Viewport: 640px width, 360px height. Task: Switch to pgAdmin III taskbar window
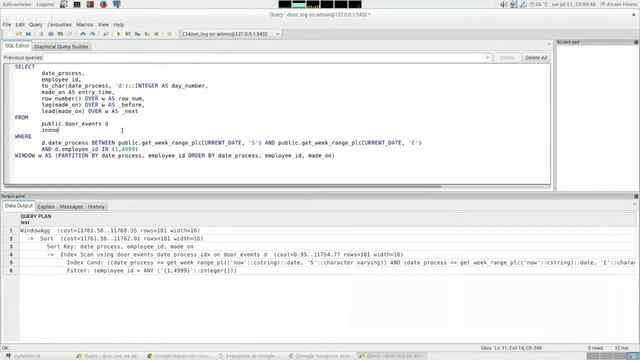tap(24, 356)
